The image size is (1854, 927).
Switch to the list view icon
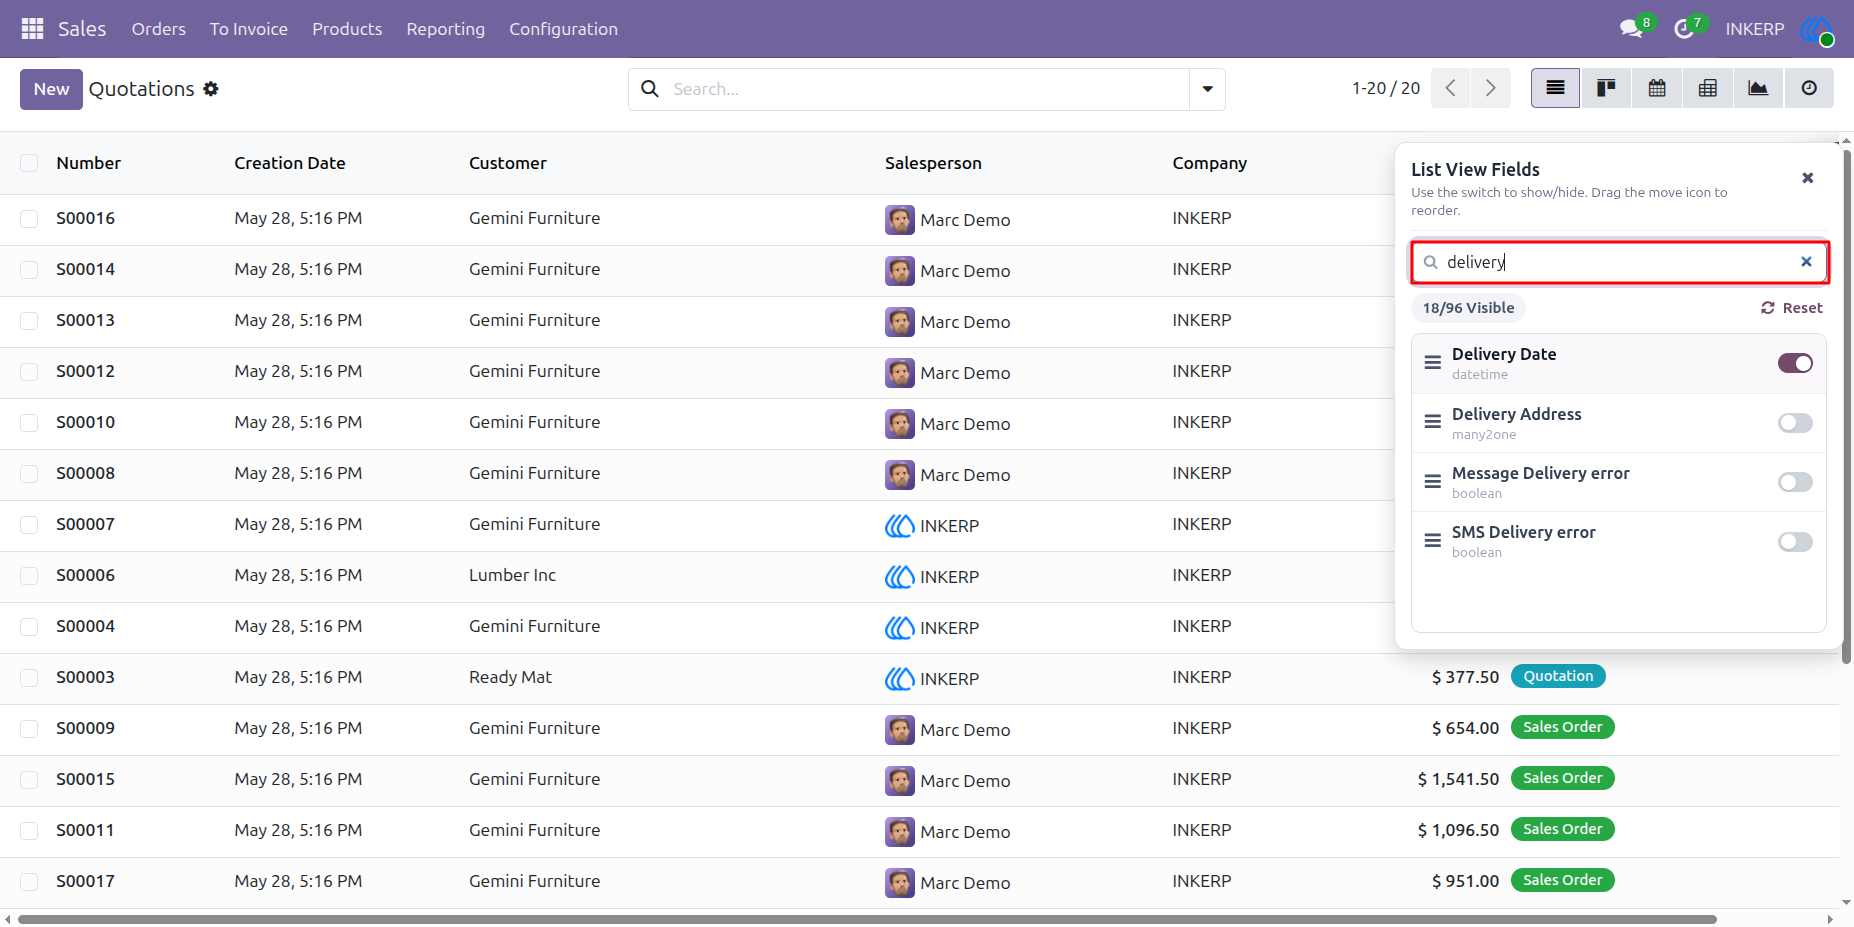[x=1555, y=88]
